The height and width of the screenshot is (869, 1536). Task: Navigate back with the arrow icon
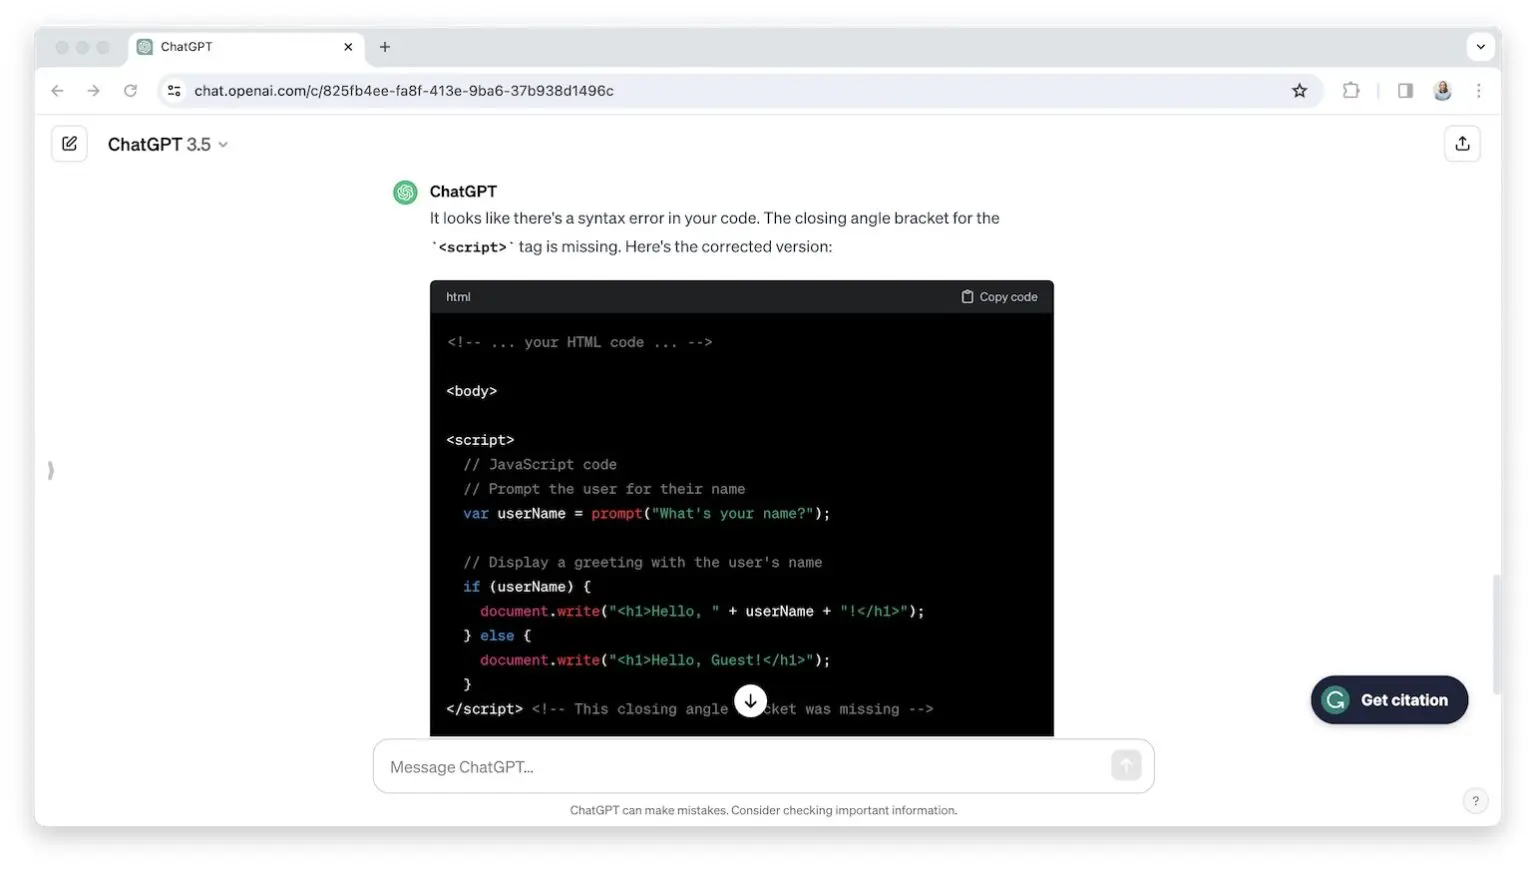pyautogui.click(x=57, y=90)
